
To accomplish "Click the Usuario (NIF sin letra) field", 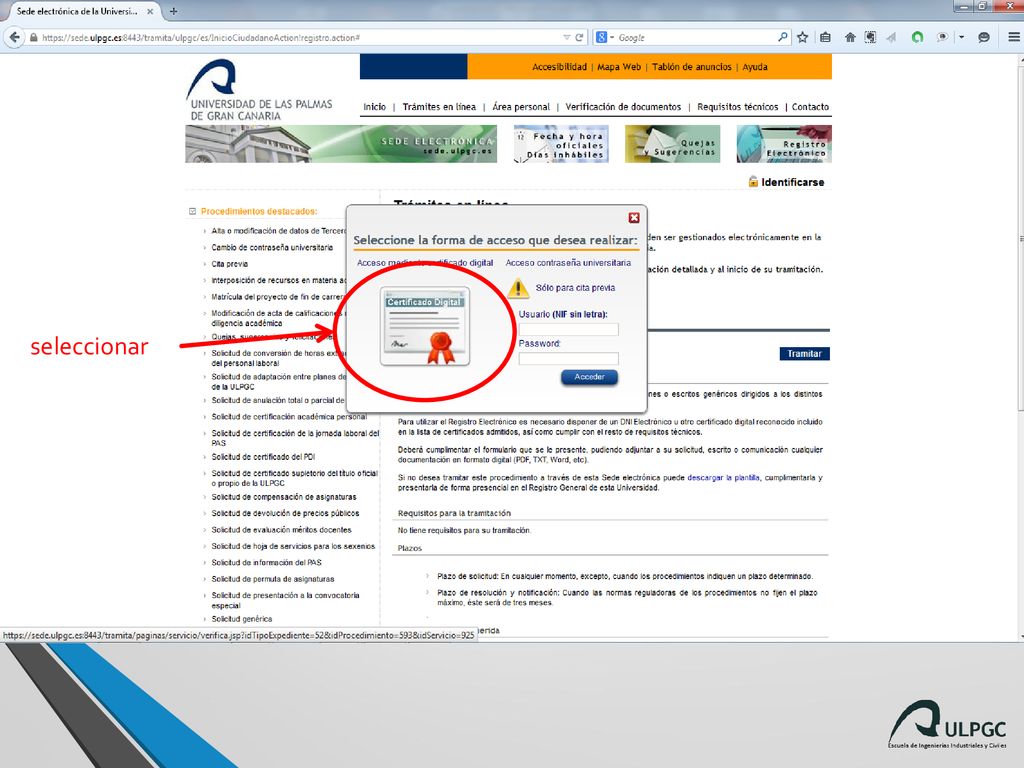I will tap(568, 329).
